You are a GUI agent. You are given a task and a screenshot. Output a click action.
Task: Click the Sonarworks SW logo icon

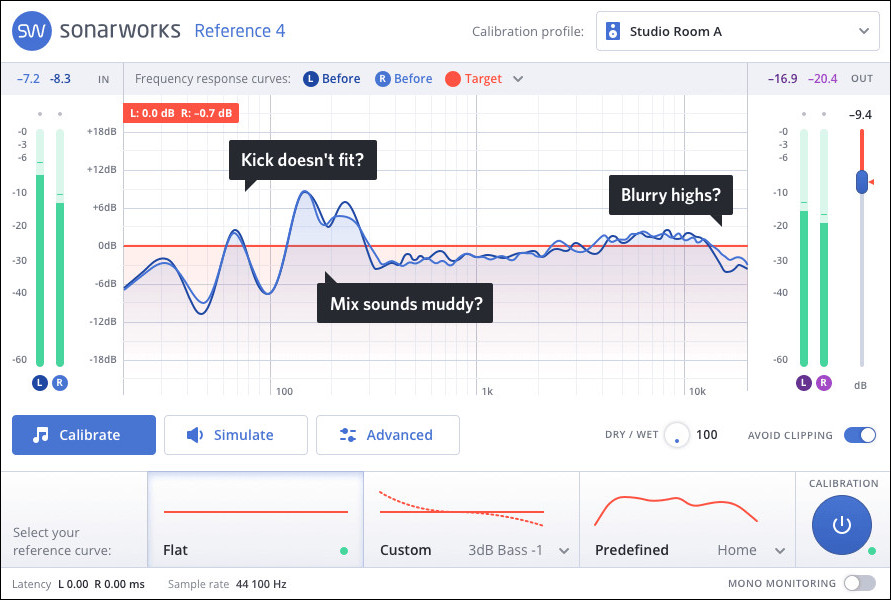(31, 31)
